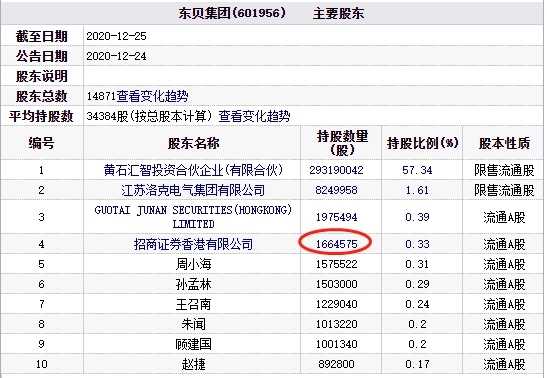Click the 股本性质 column header

(x=504, y=143)
